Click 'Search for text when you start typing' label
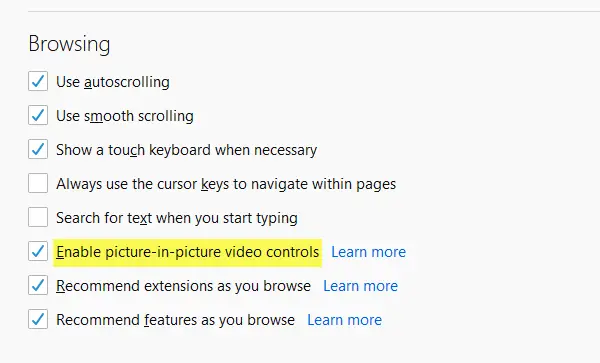The height and width of the screenshot is (363, 600). click(x=177, y=218)
